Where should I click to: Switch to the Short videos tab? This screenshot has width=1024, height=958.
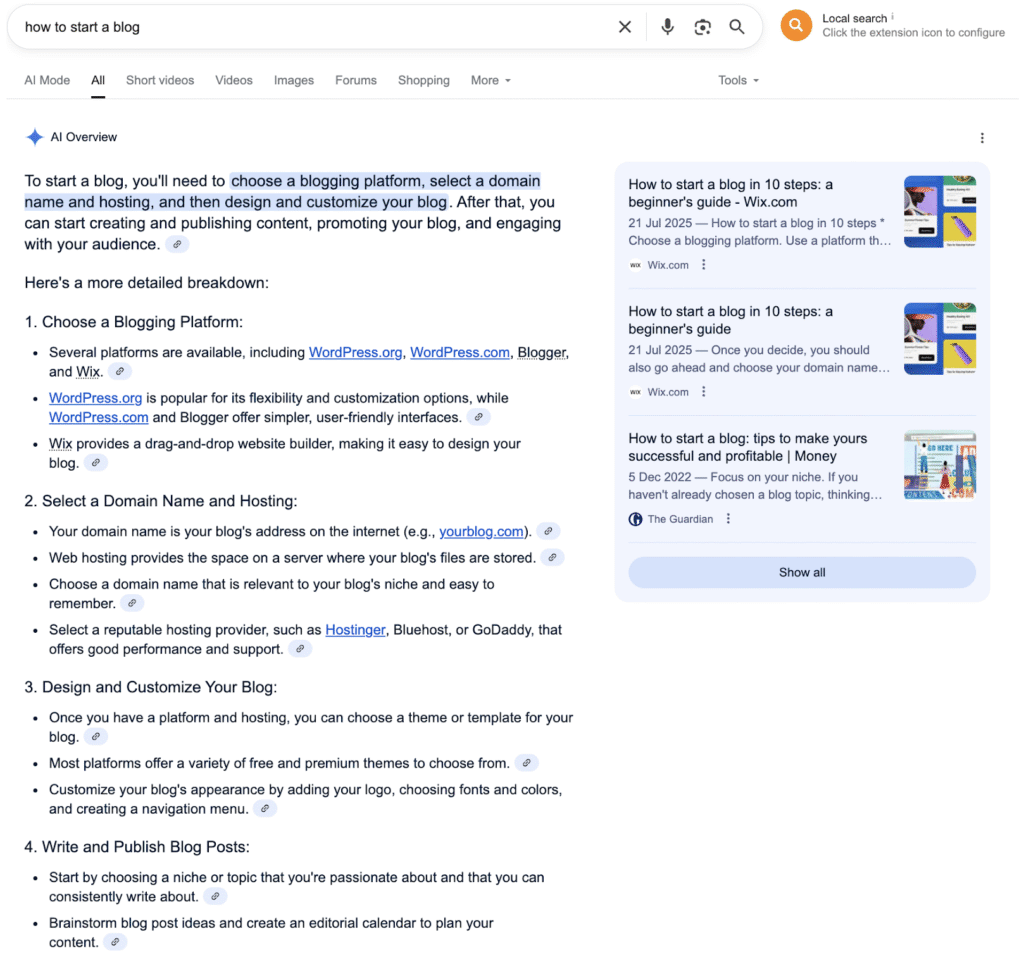[x=160, y=80]
